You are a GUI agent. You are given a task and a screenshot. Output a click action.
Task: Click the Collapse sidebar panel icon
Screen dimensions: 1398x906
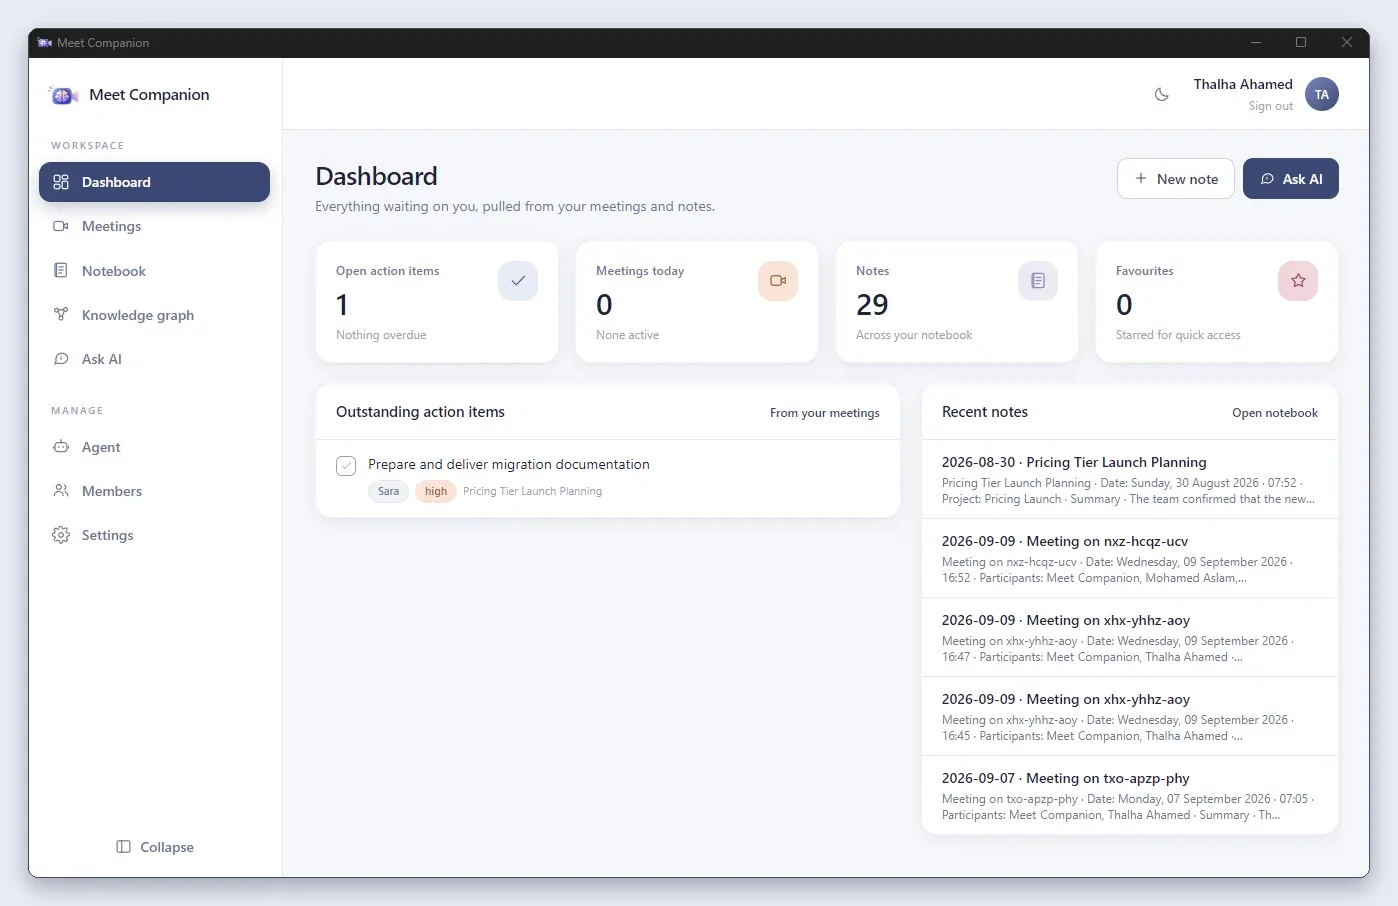pyautogui.click(x=124, y=847)
